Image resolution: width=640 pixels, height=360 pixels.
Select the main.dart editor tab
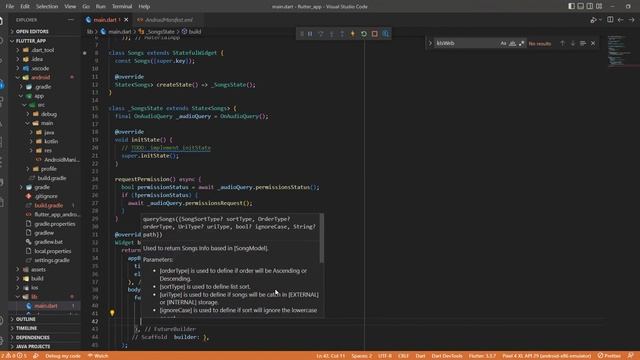coord(104,20)
